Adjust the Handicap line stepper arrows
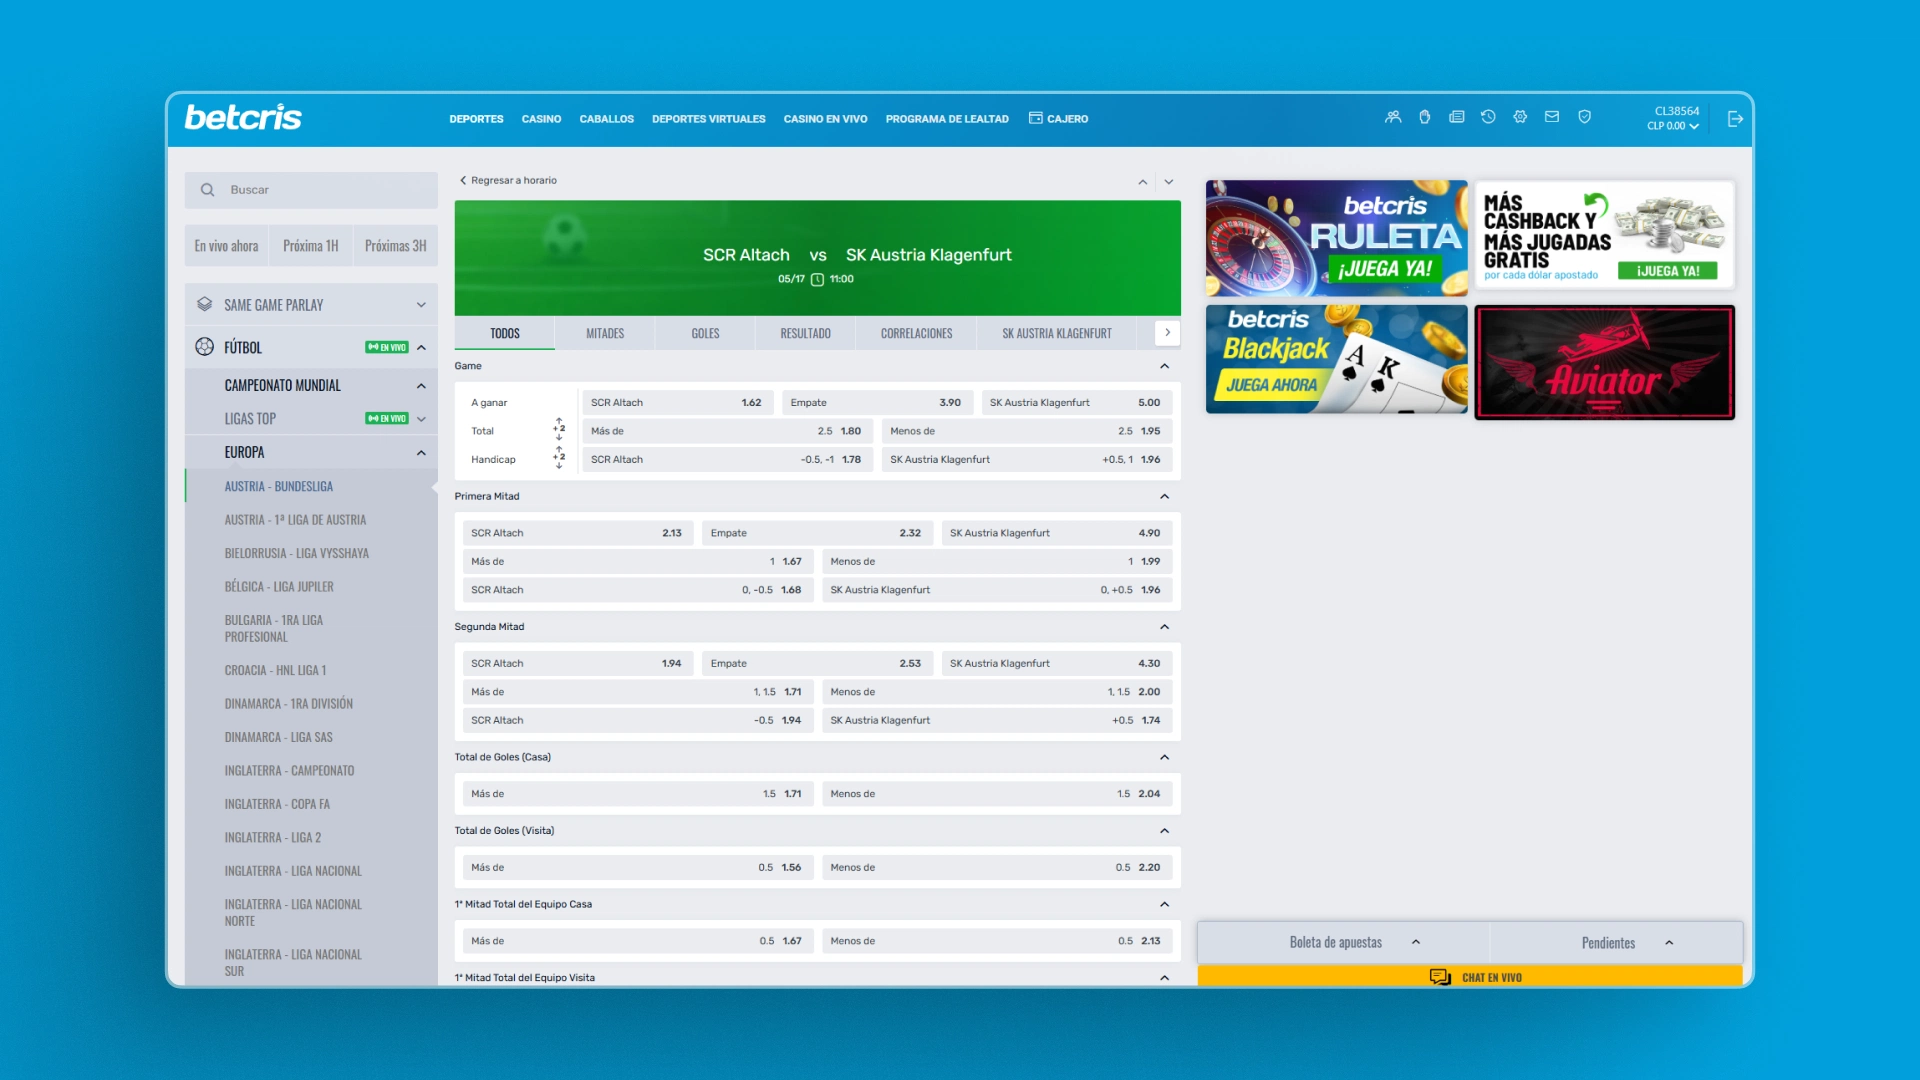The width and height of the screenshot is (1920, 1080). click(x=559, y=459)
